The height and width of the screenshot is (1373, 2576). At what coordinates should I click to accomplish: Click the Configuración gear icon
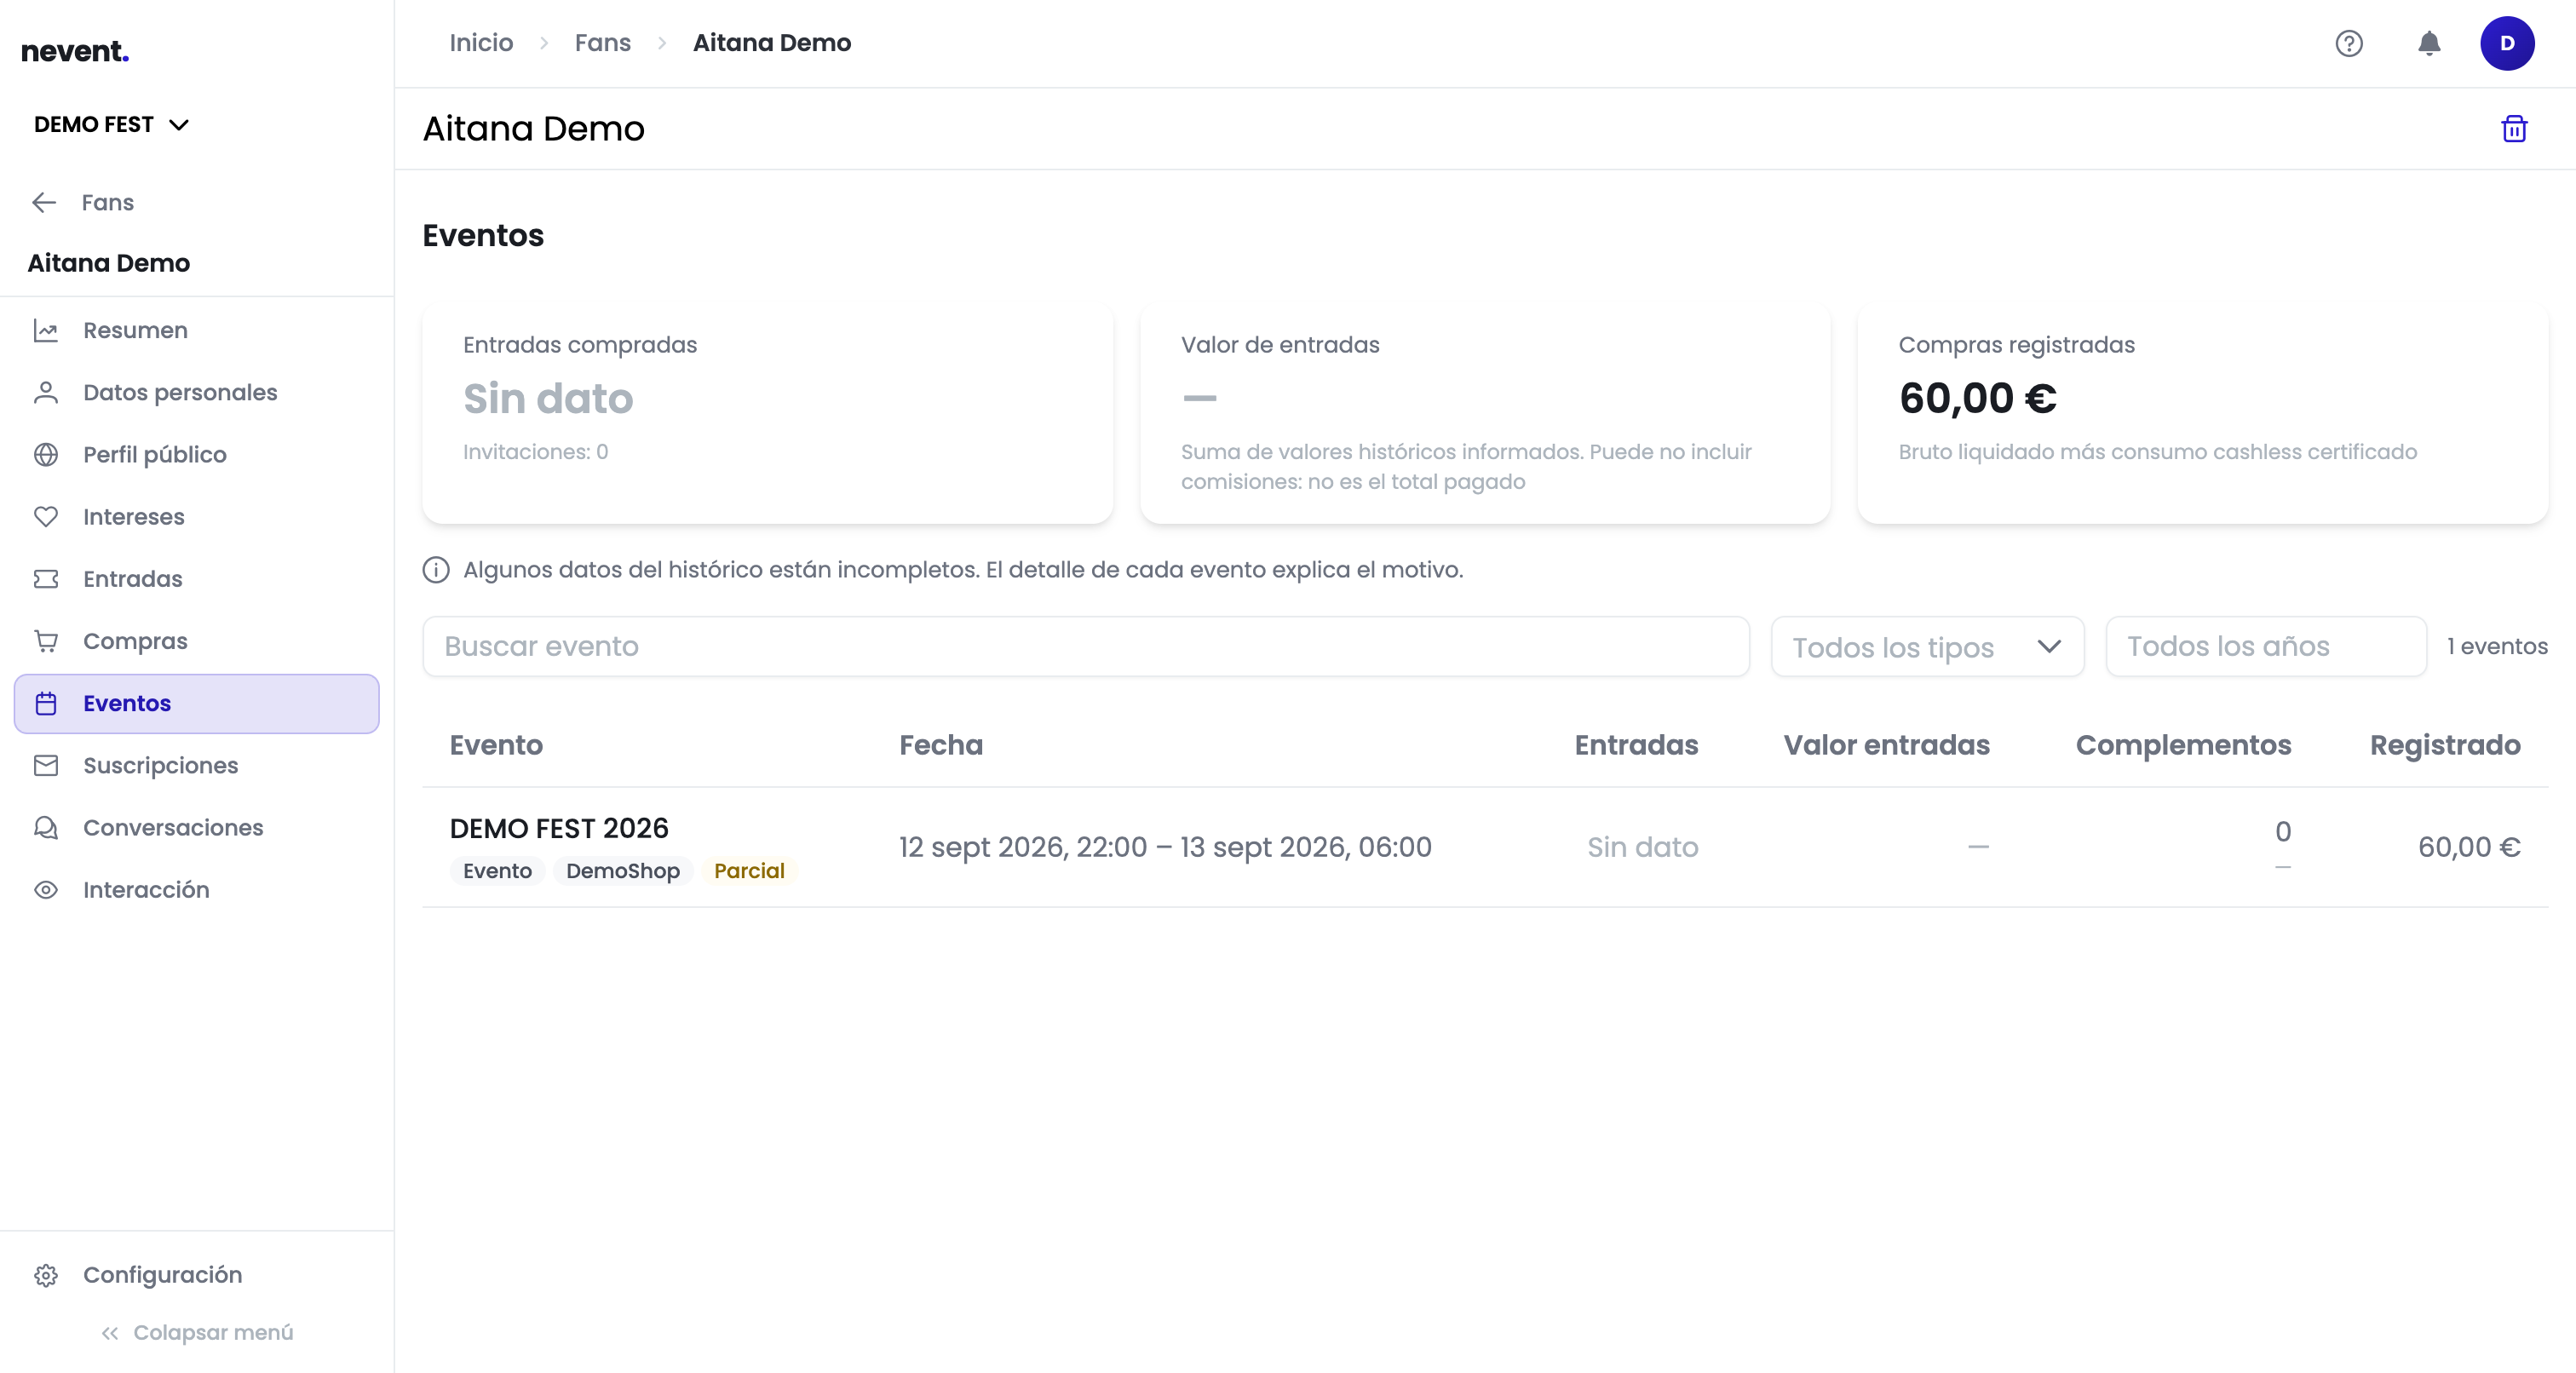pyautogui.click(x=46, y=1275)
